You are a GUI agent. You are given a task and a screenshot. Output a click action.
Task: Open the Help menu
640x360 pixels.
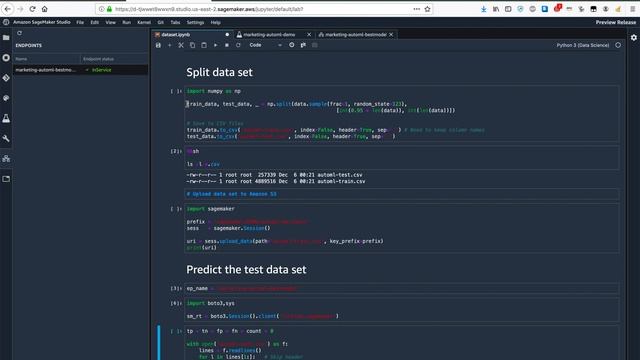point(216,22)
